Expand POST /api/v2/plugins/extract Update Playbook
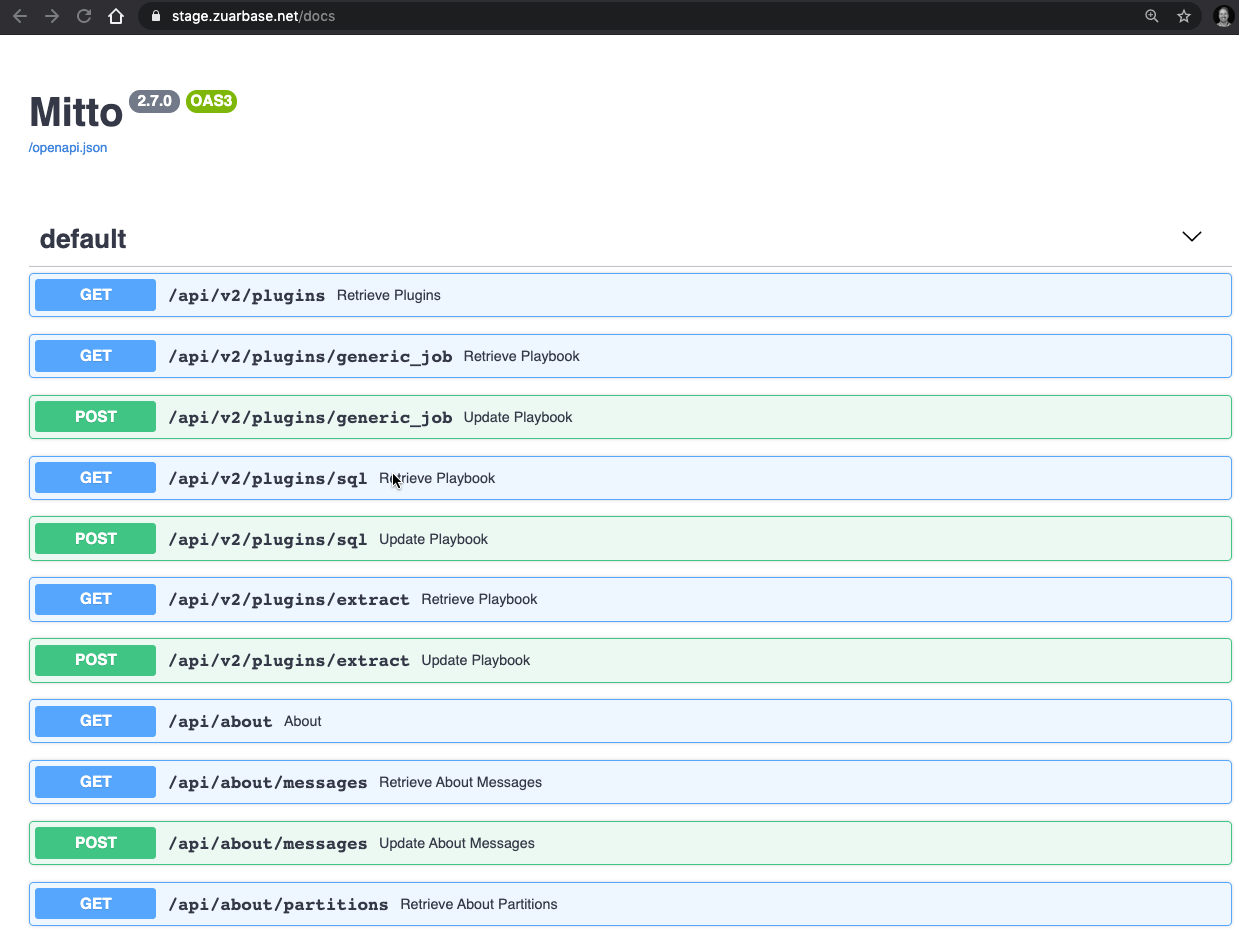The image size is (1239, 934). click(630, 660)
